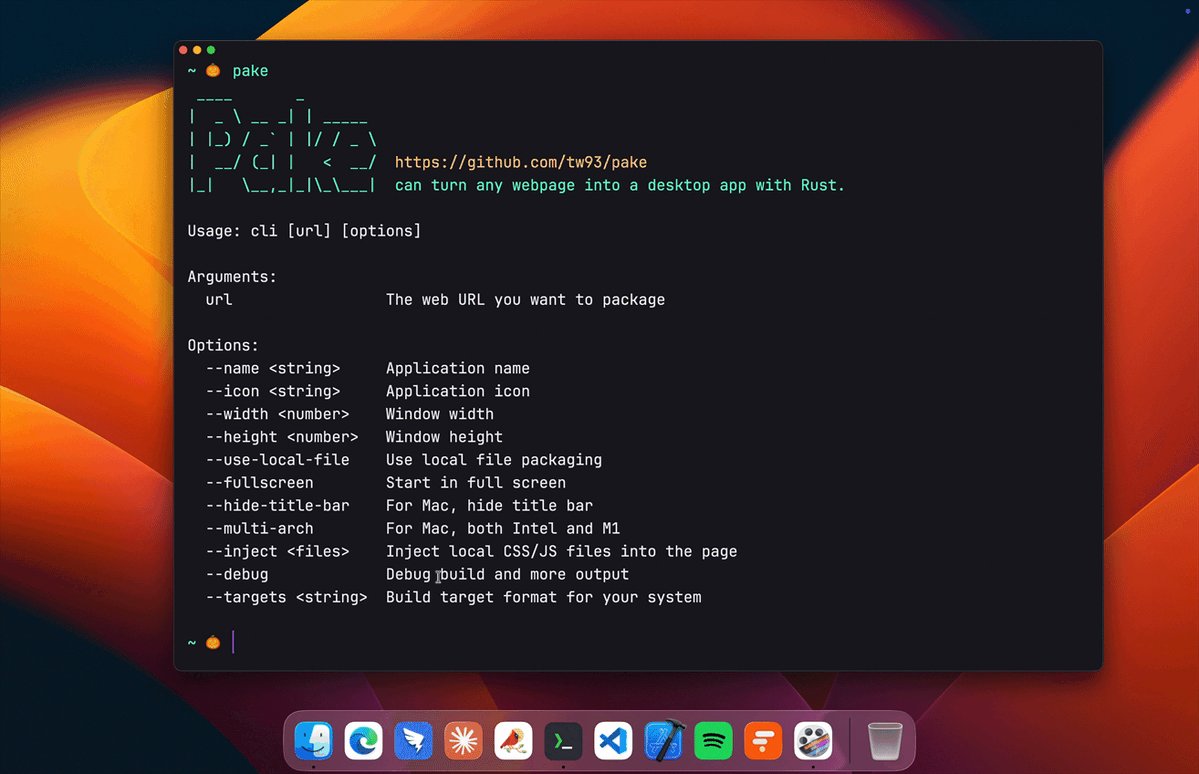Close the terminal window with red button
1199x774 pixels.
(x=183, y=50)
